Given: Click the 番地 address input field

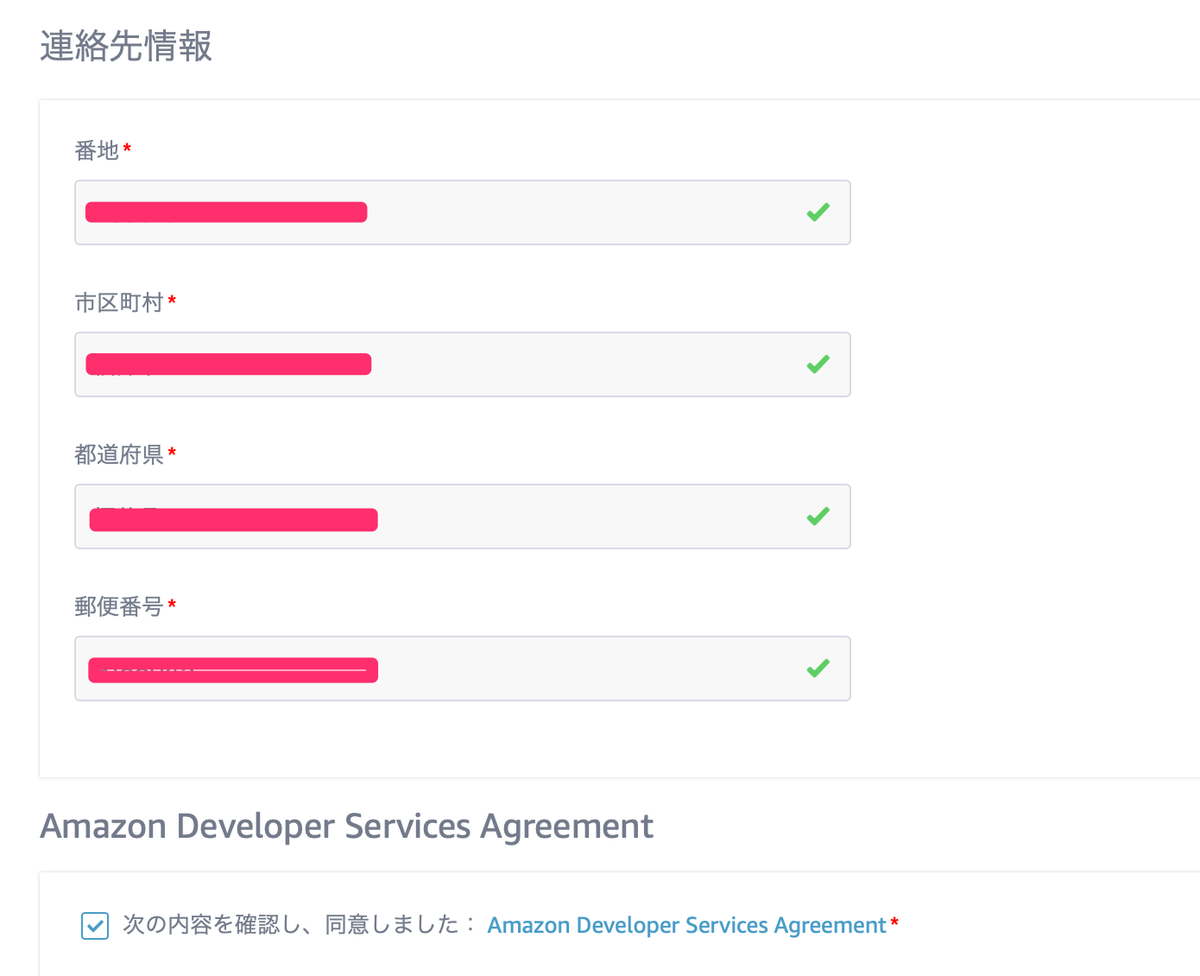Looking at the screenshot, I should 462,212.
